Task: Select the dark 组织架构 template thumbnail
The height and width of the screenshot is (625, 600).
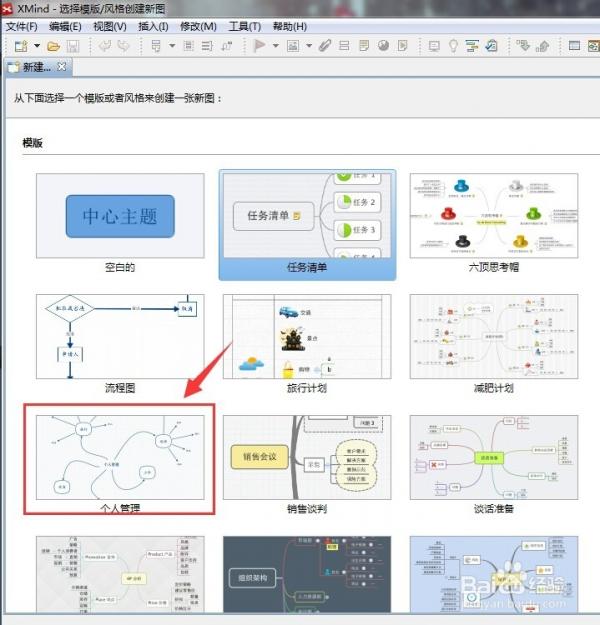Action: [x=307, y=574]
